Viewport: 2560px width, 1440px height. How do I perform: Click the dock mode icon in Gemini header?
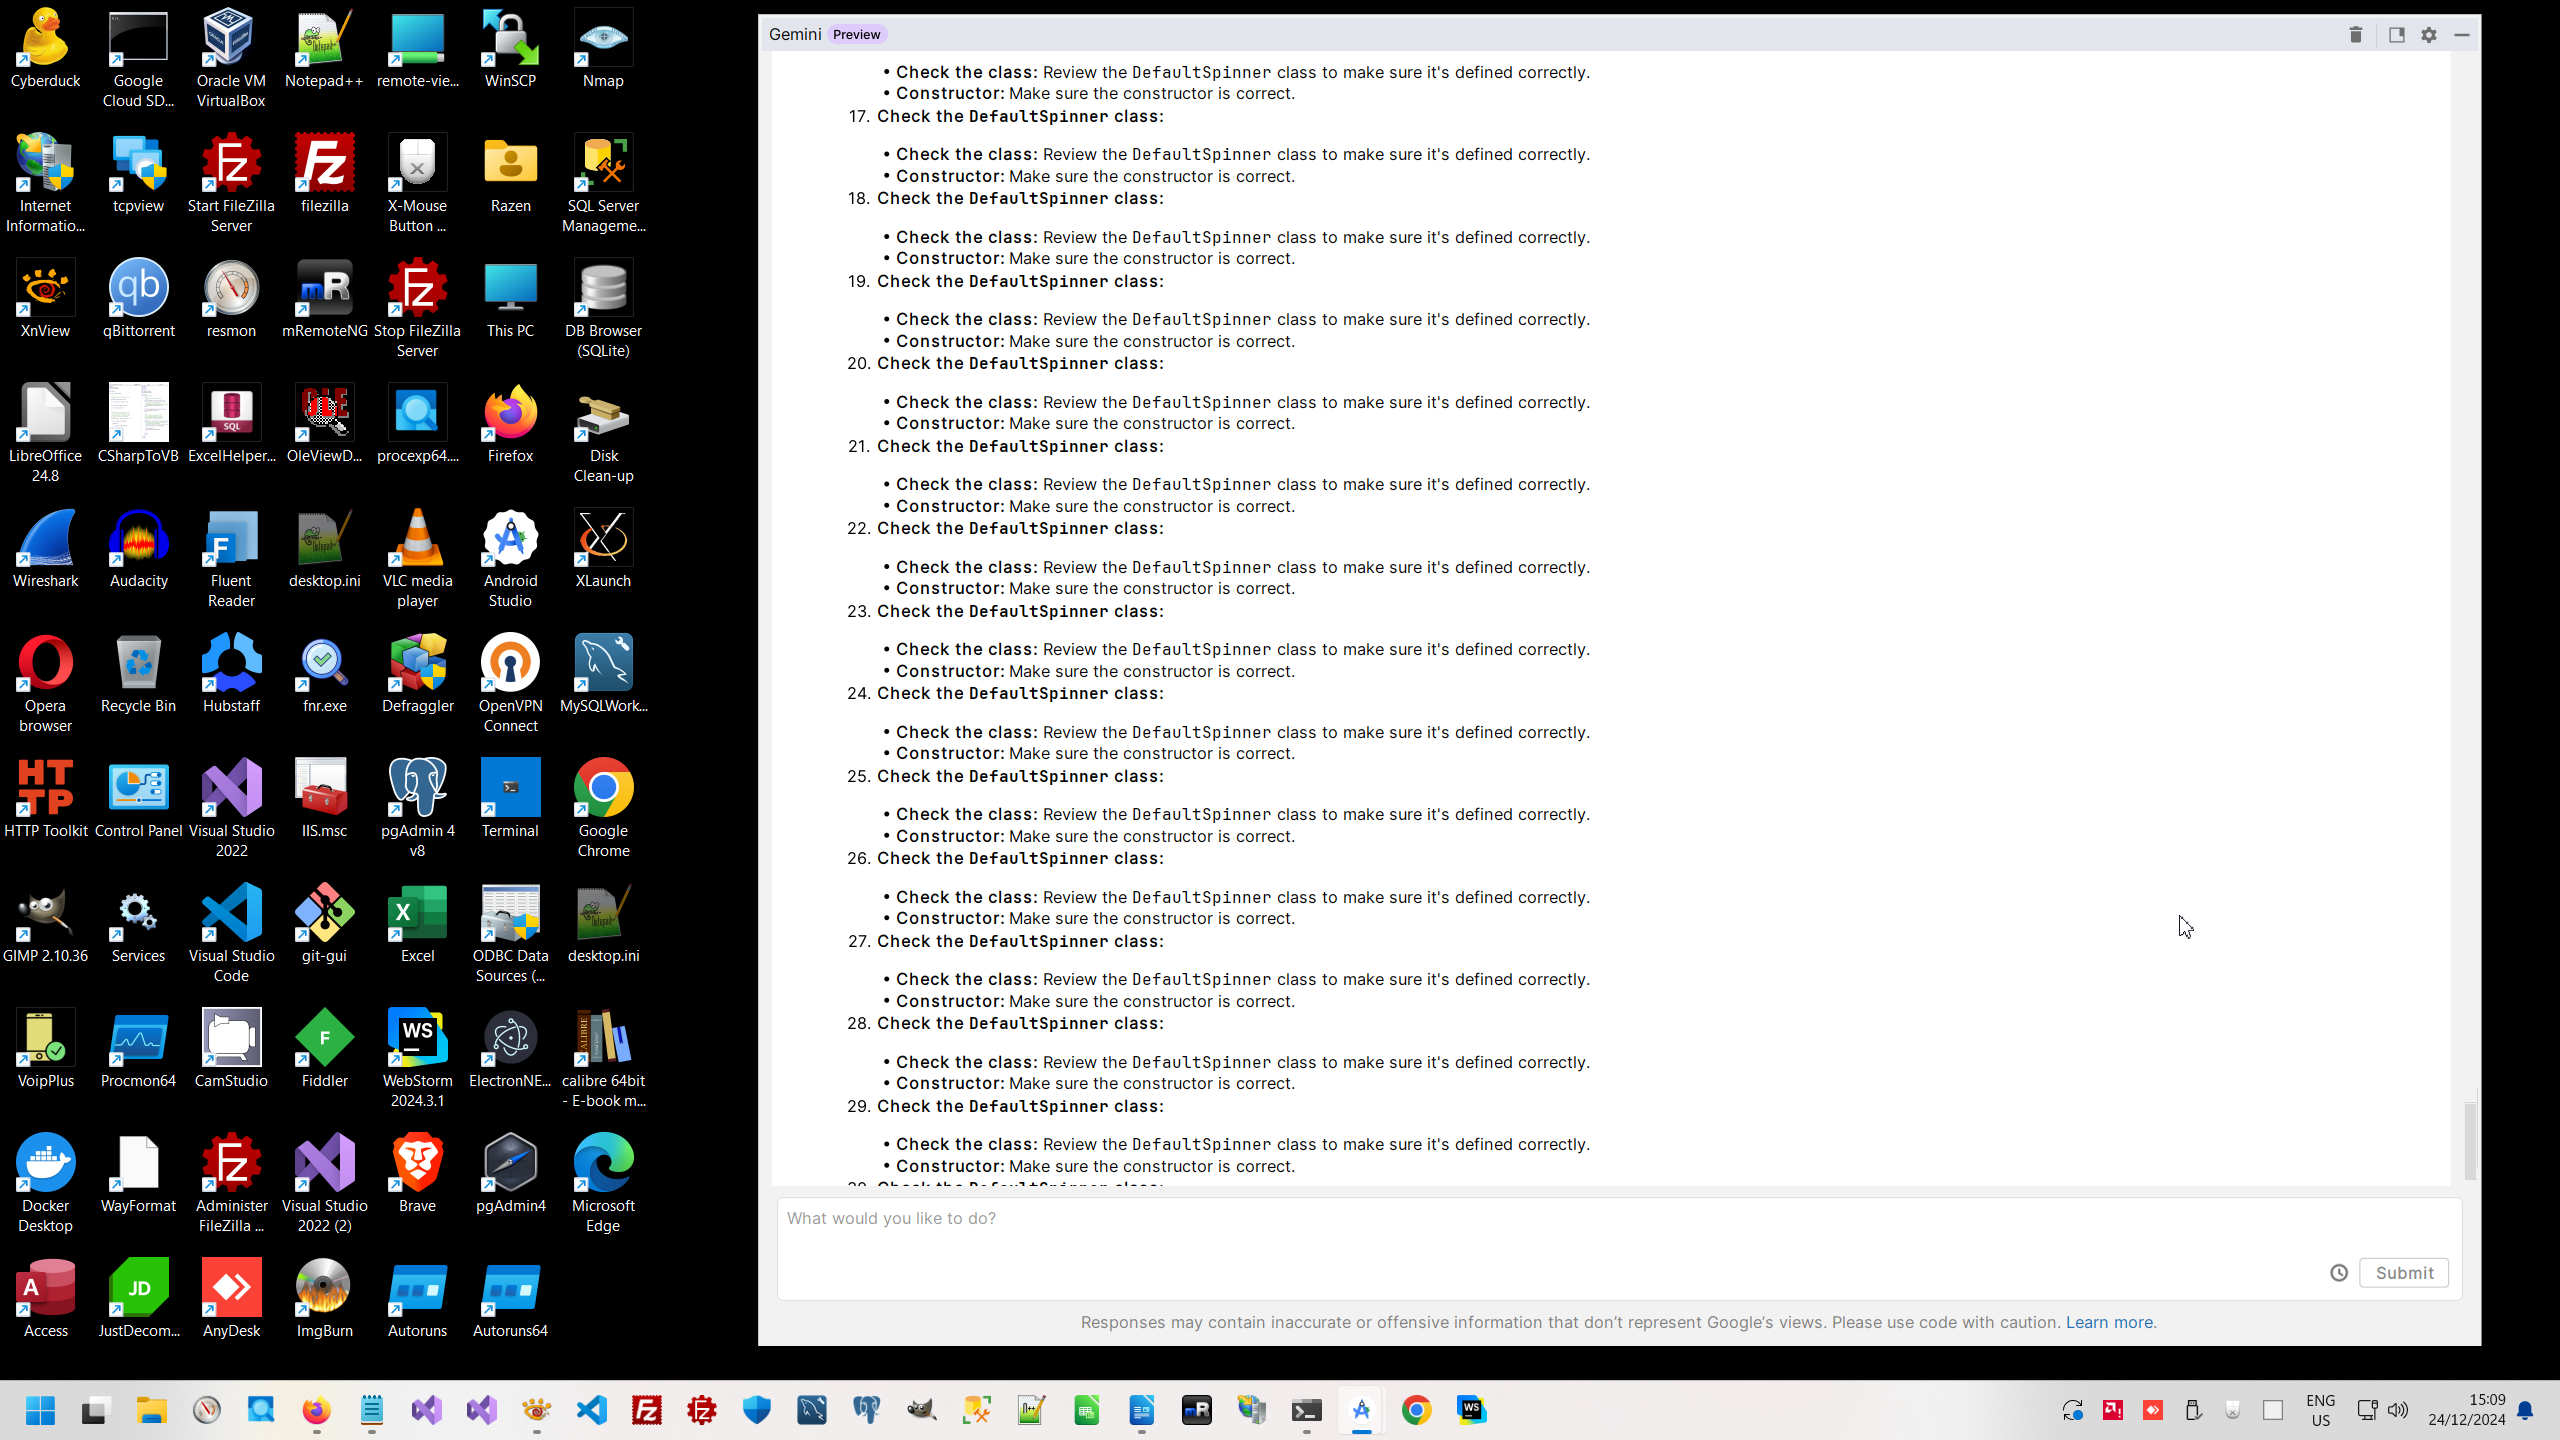click(x=2396, y=35)
